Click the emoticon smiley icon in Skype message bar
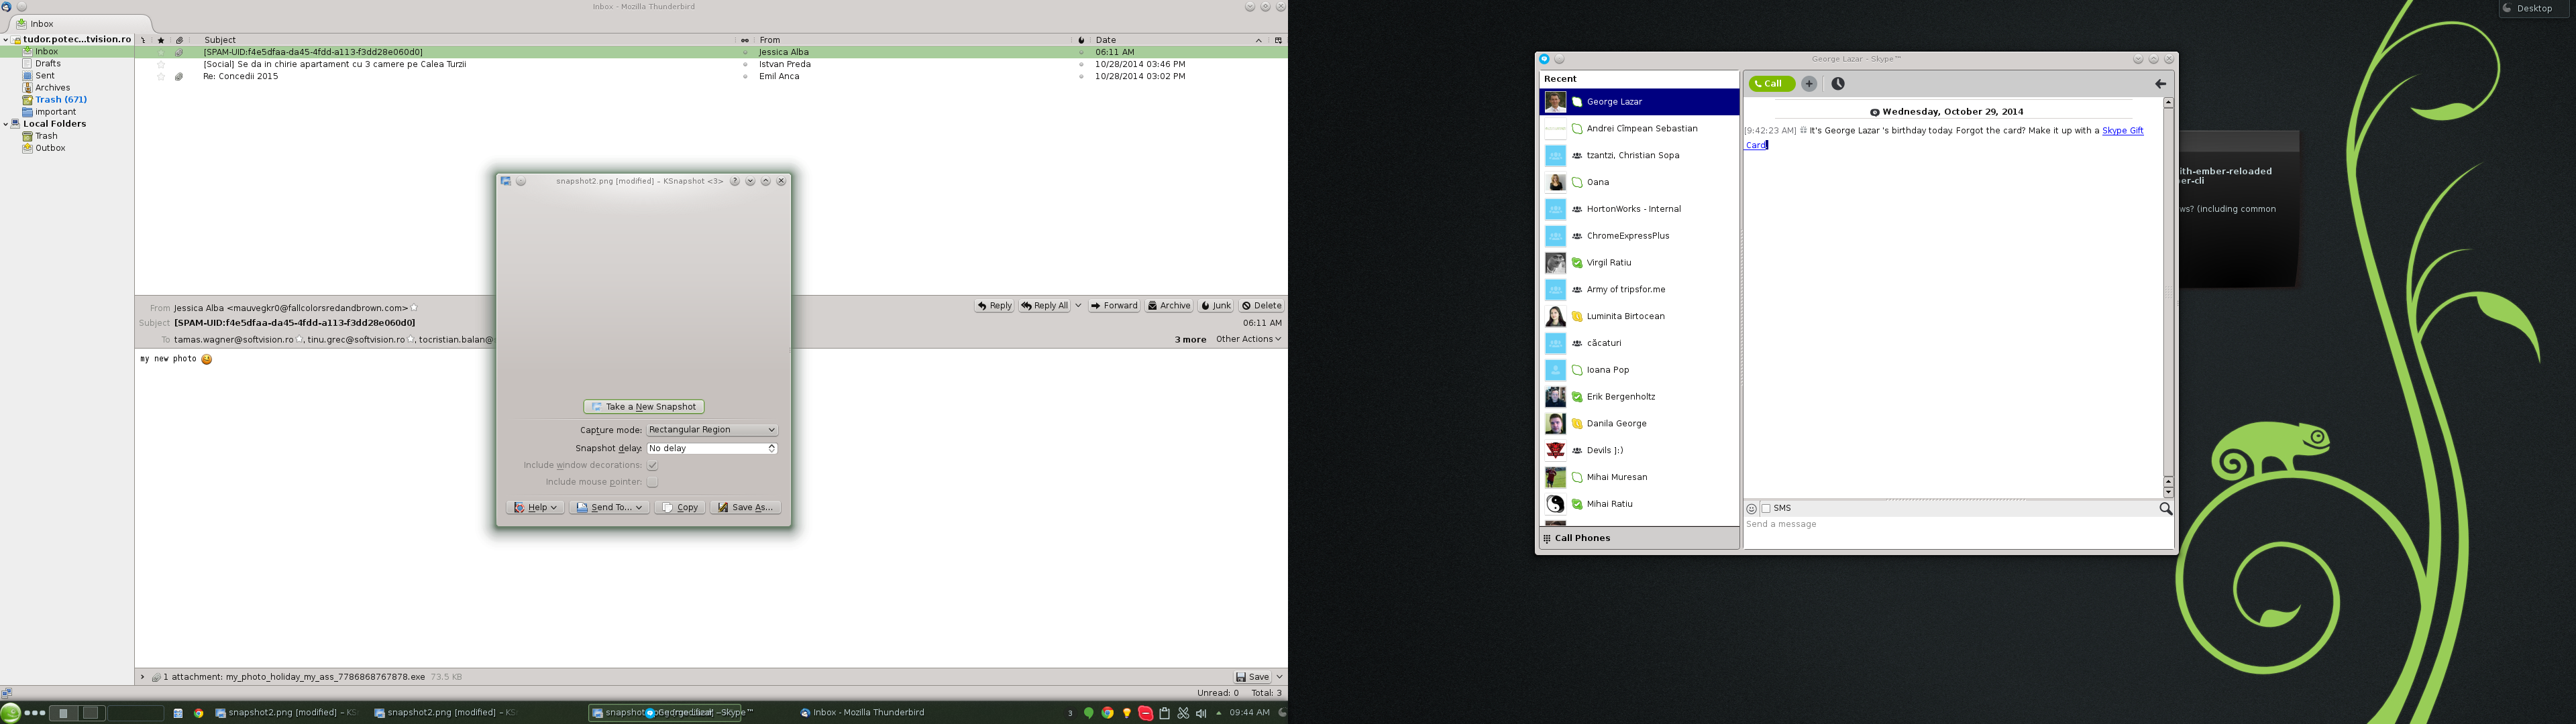 [1751, 509]
